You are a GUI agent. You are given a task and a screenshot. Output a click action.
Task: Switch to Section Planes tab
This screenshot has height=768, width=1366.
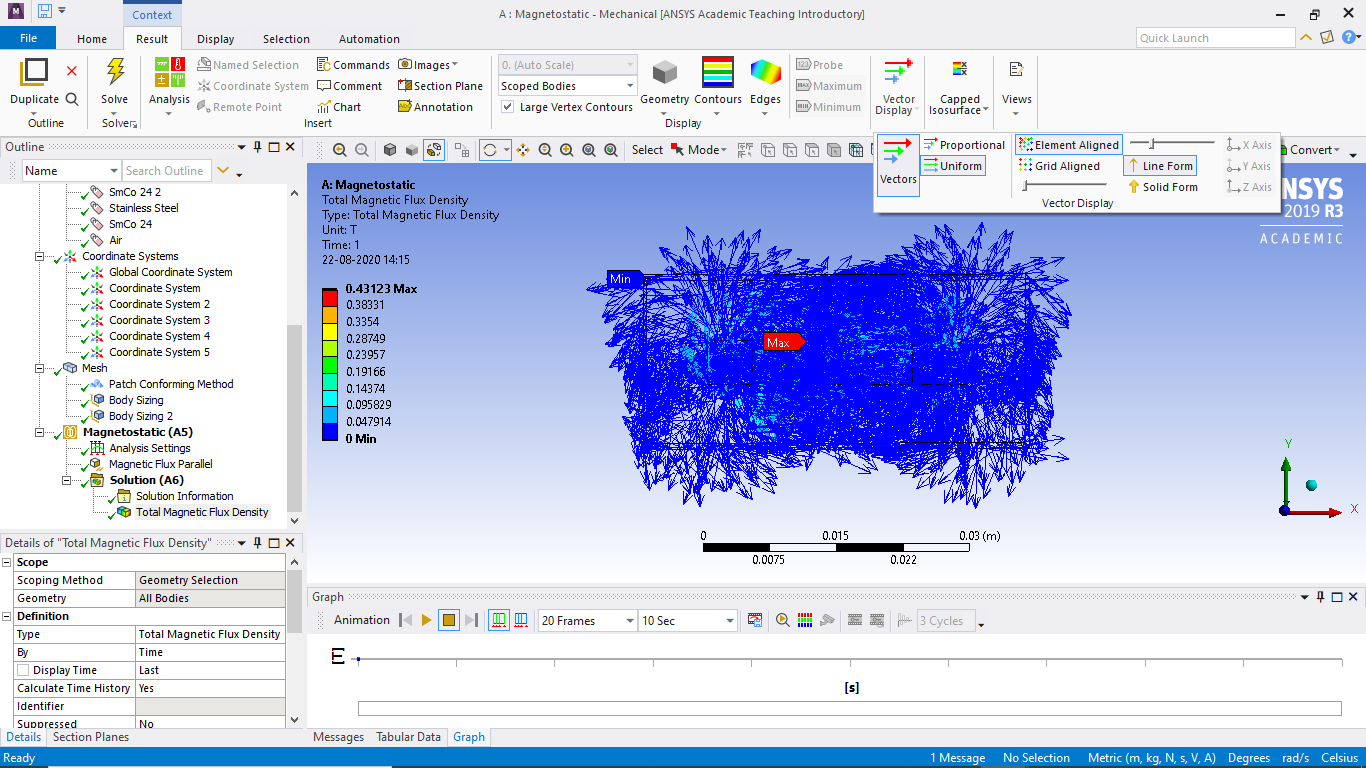(91, 737)
